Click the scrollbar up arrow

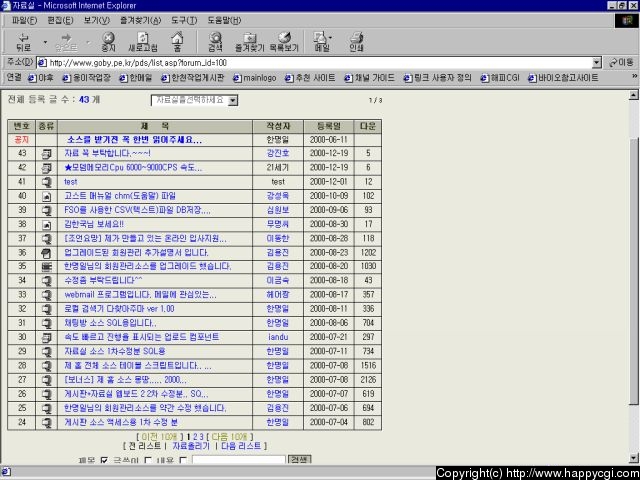[633, 95]
